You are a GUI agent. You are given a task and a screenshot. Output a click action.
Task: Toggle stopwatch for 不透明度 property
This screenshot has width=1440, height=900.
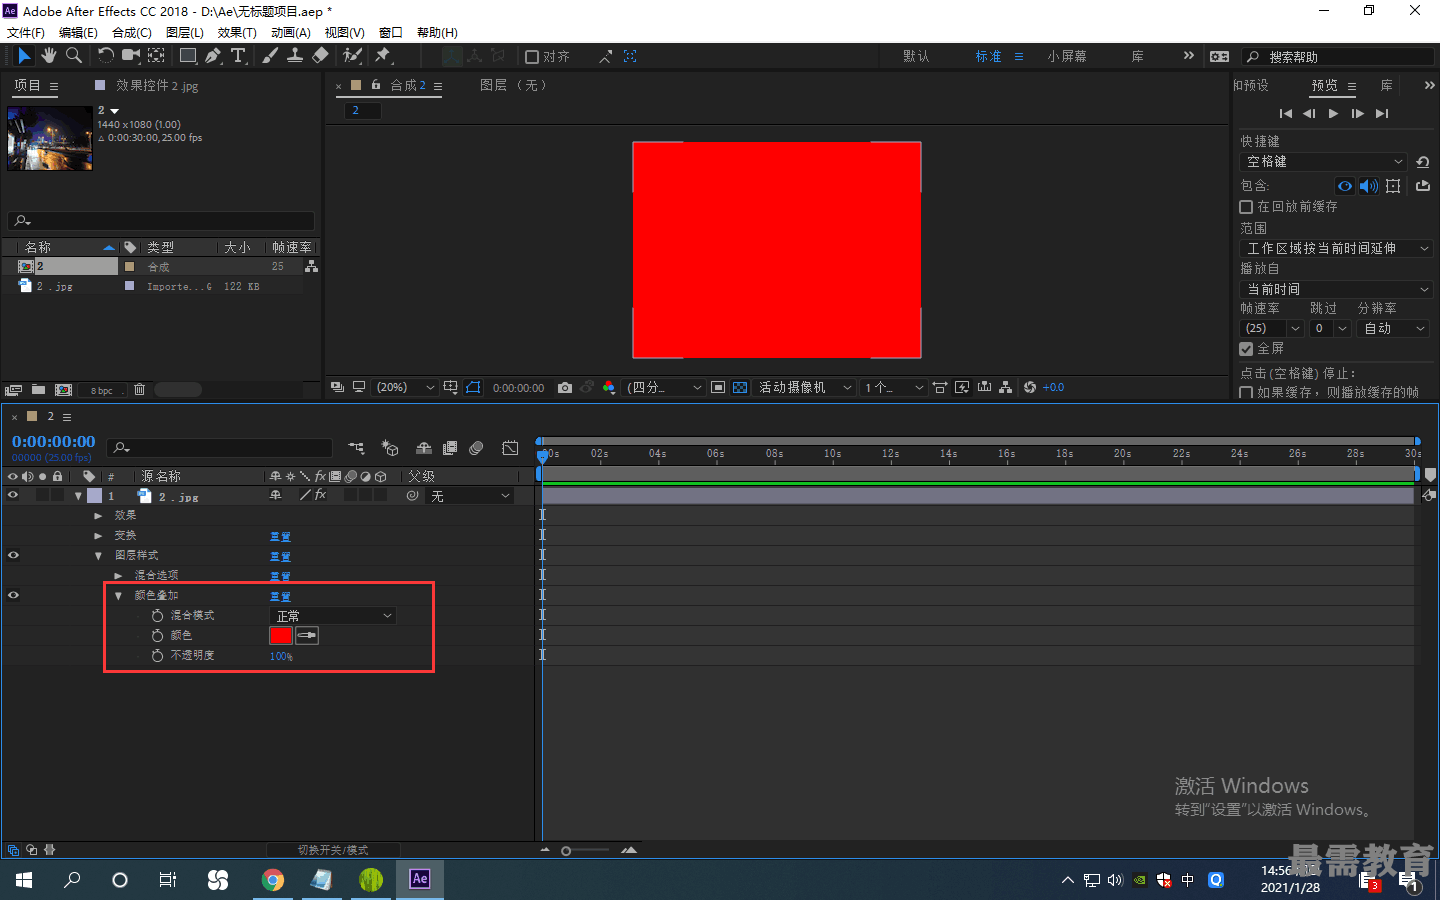[x=157, y=656]
